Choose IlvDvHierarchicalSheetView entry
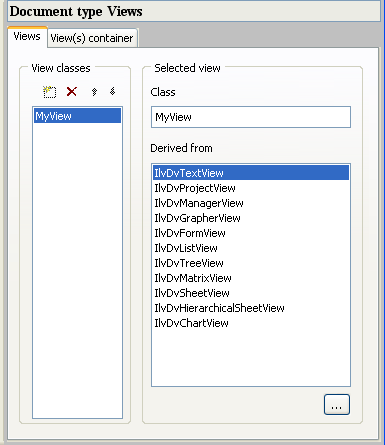Viewport: 385px width, 445px height. tap(251, 308)
